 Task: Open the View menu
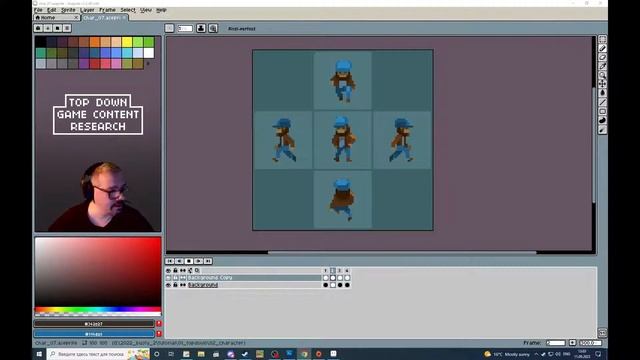click(x=146, y=10)
